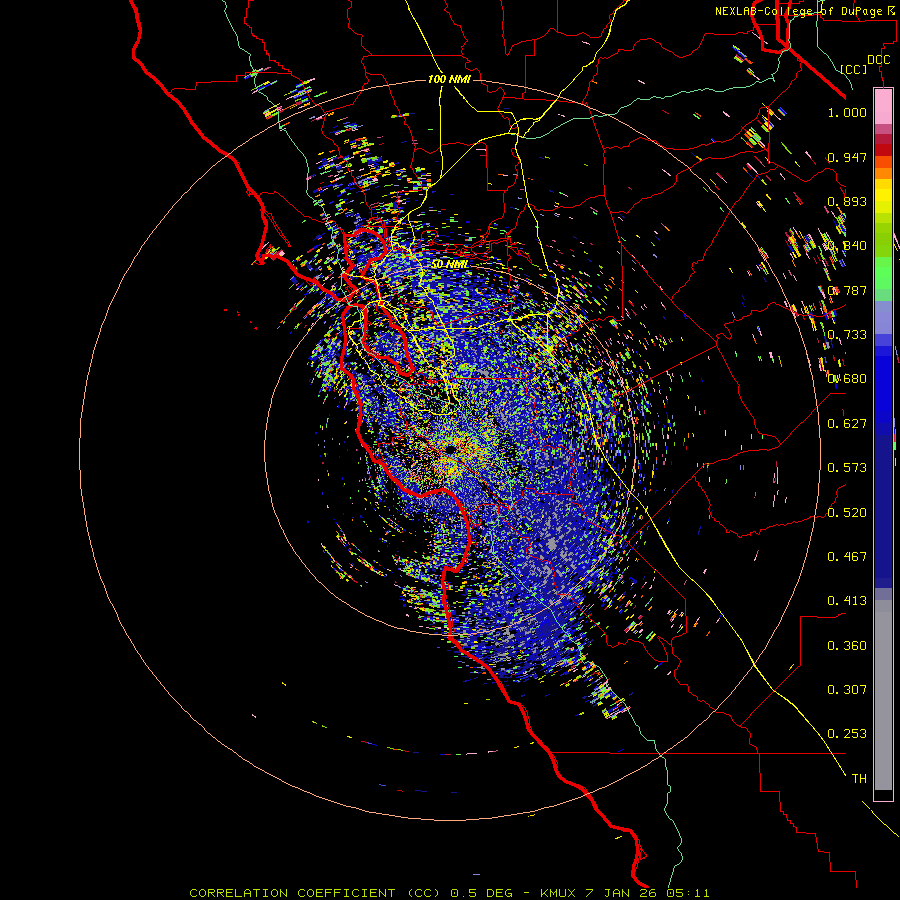Pick the red segment of the color bar

883,149
